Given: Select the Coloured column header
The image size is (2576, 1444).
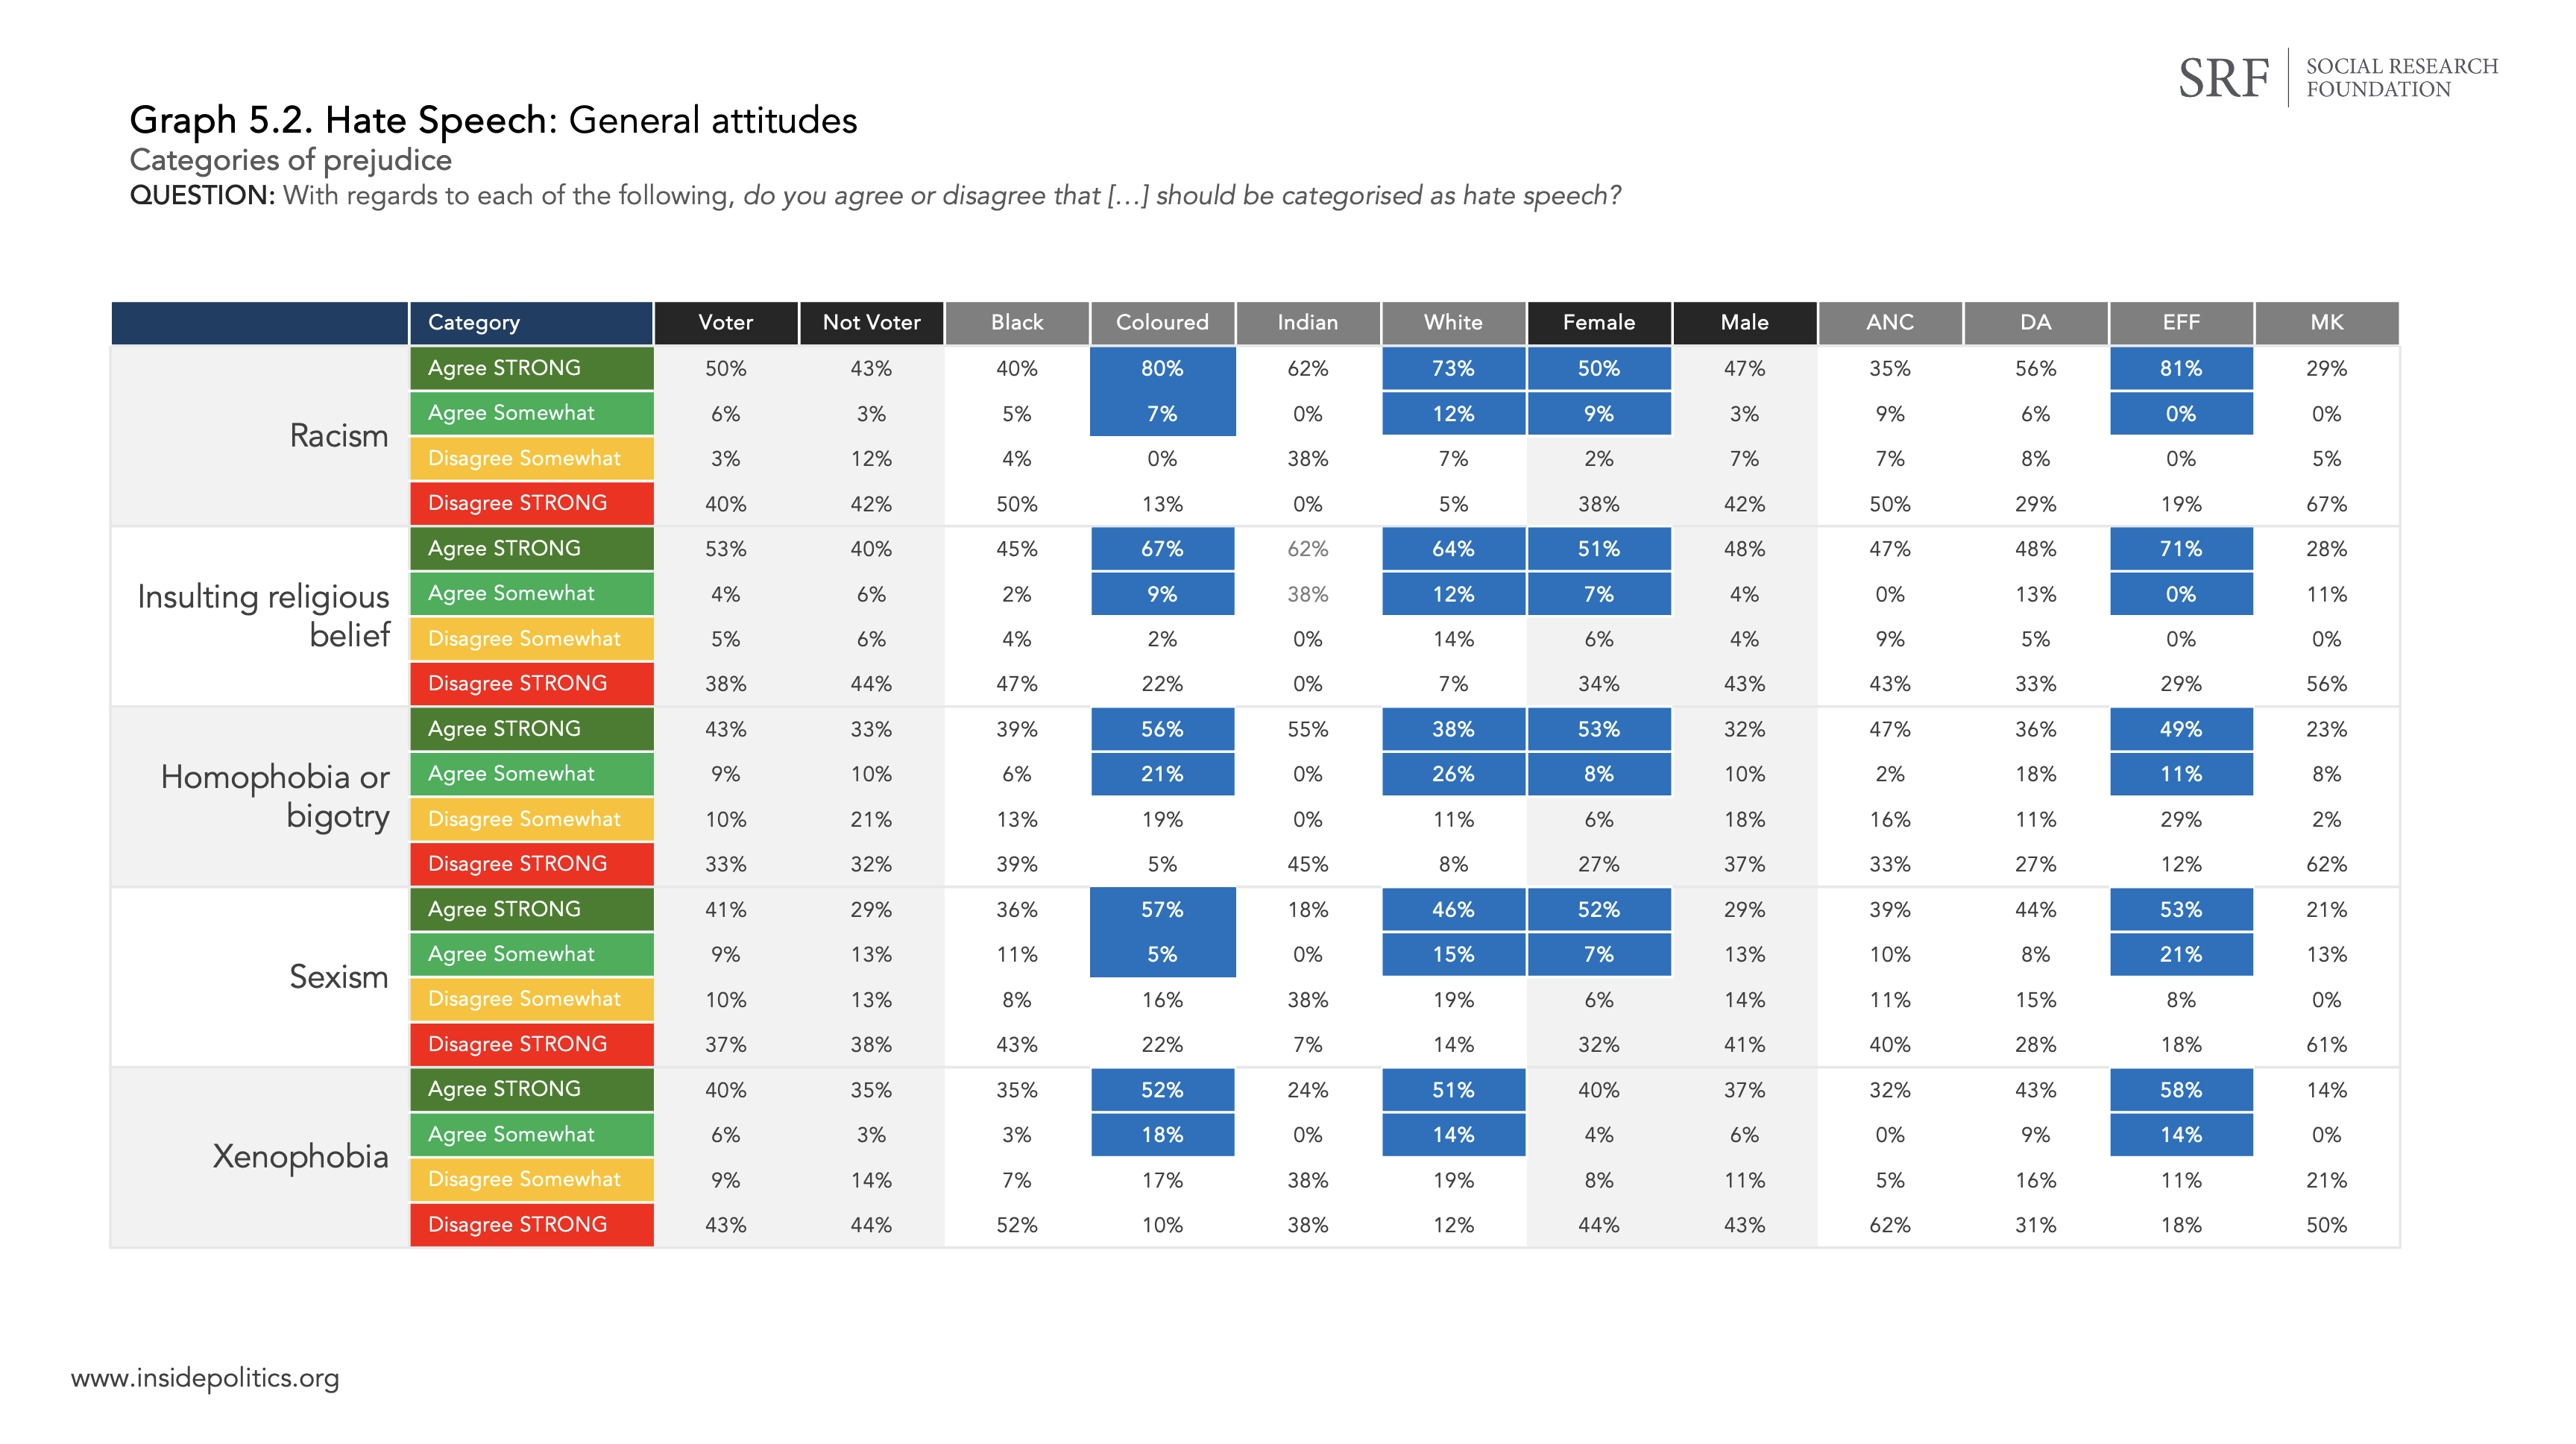Looking at the screenshot, I should pos(1162,322).
